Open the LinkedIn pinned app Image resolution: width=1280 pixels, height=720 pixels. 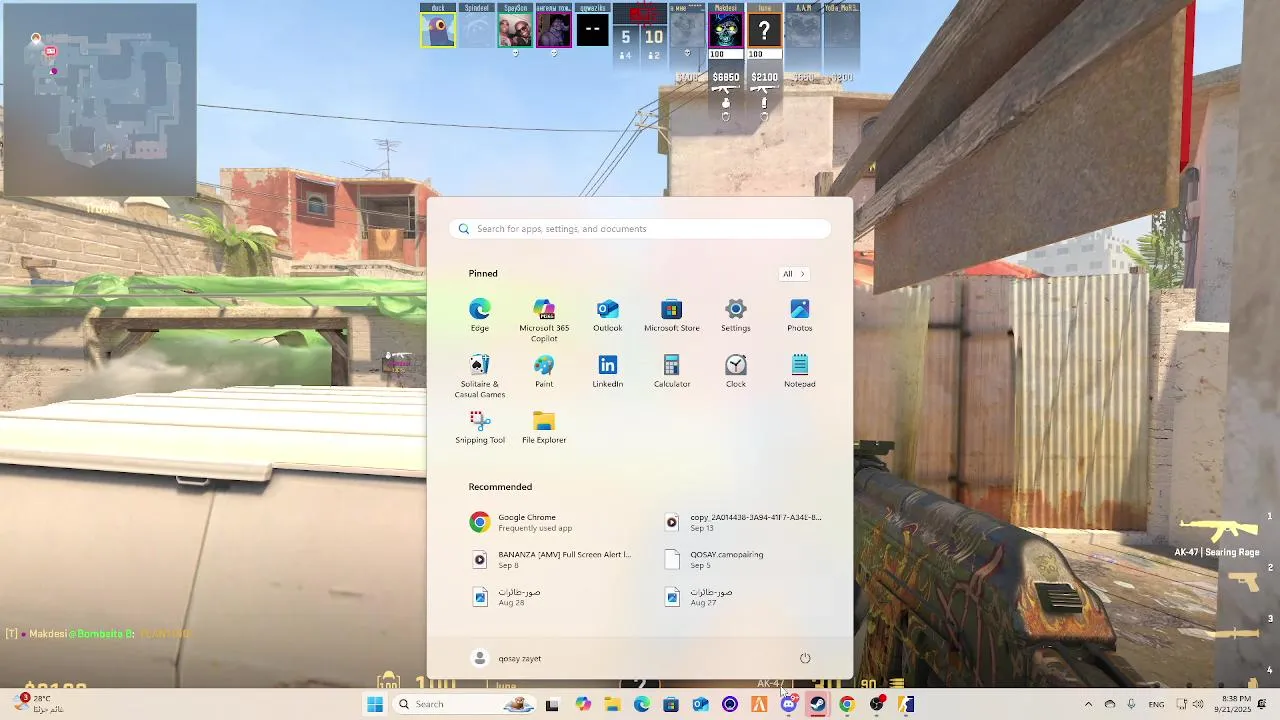coord(608,371)
